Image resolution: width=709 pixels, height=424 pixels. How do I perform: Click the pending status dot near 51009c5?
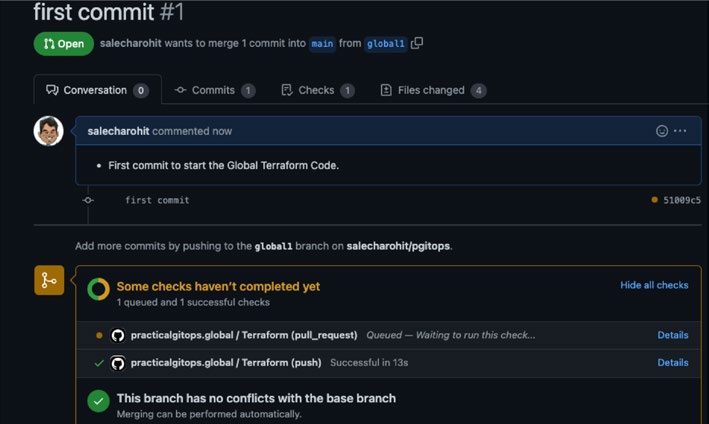pos(654,200)
